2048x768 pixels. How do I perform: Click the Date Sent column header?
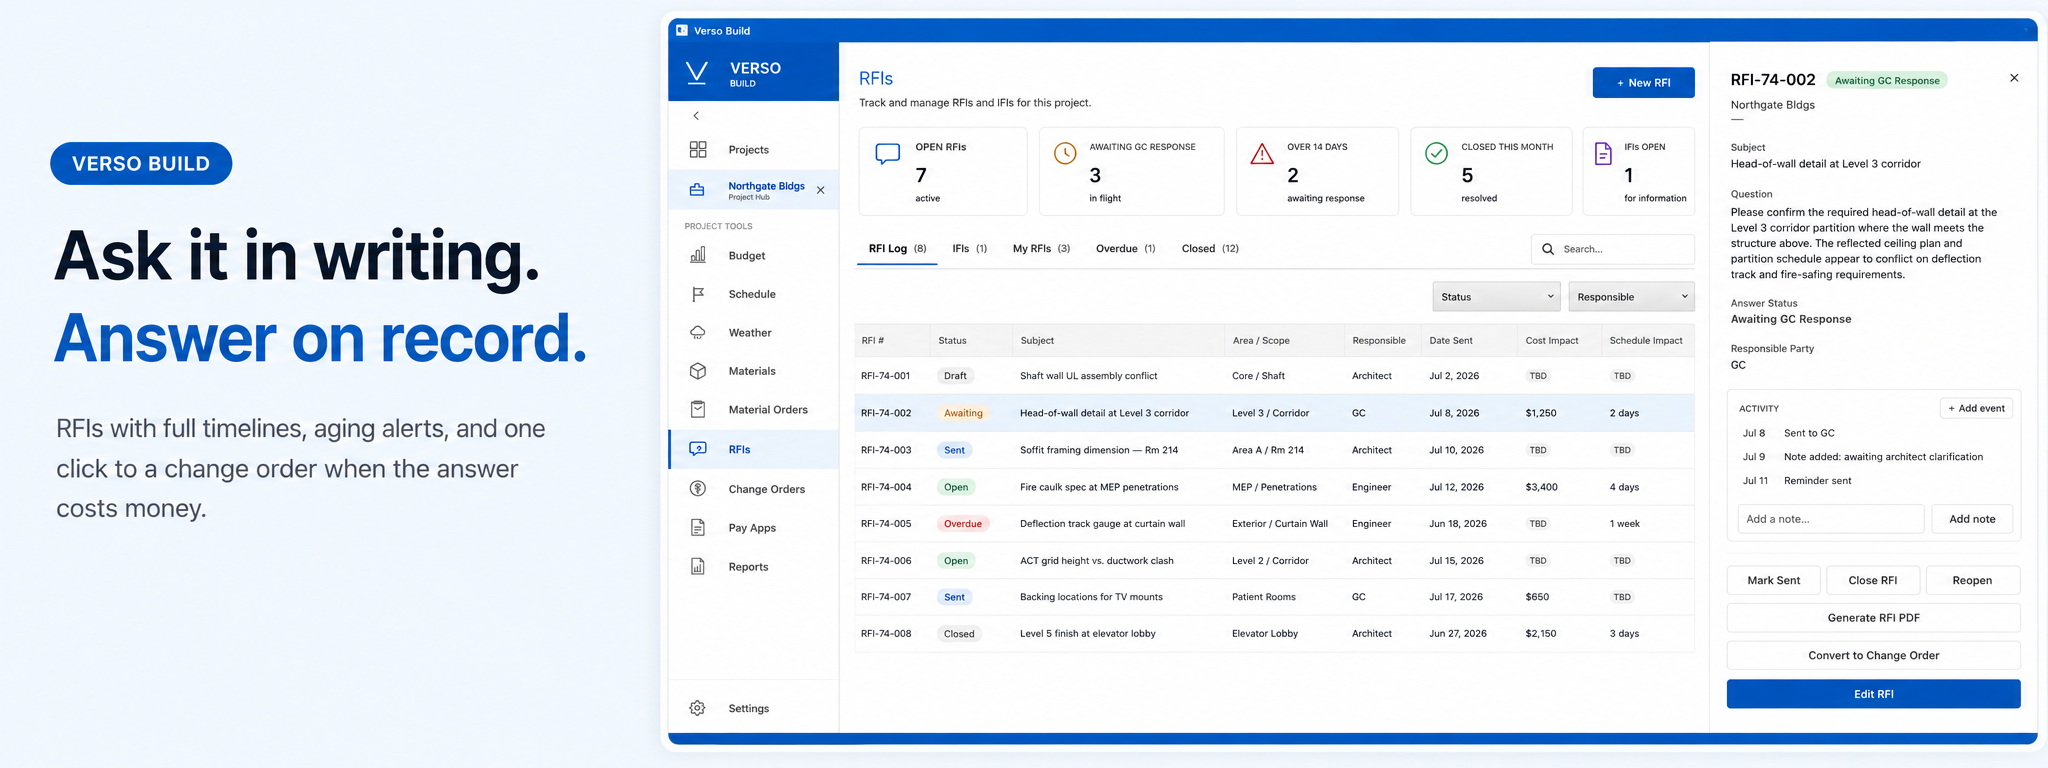point(1450,341)
